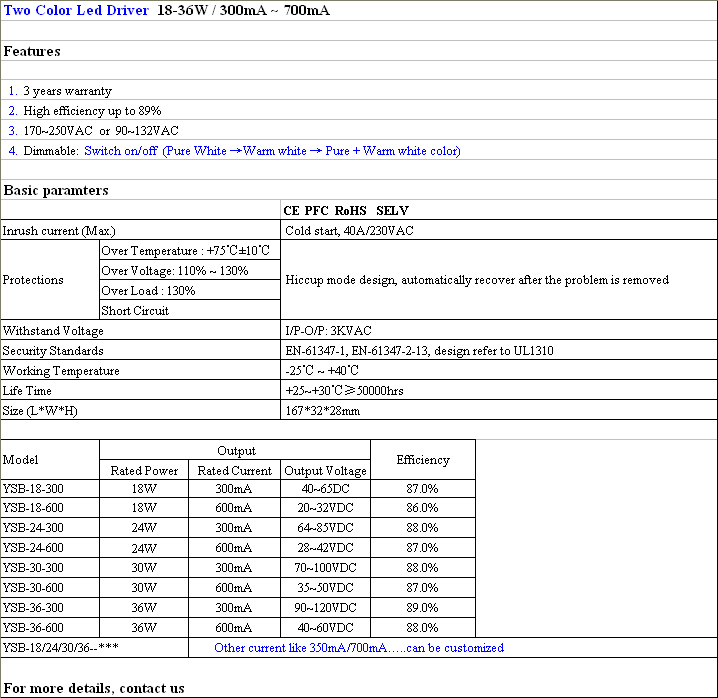Select the YSB-36-600 model cell
718x698 pixels.
35,628
